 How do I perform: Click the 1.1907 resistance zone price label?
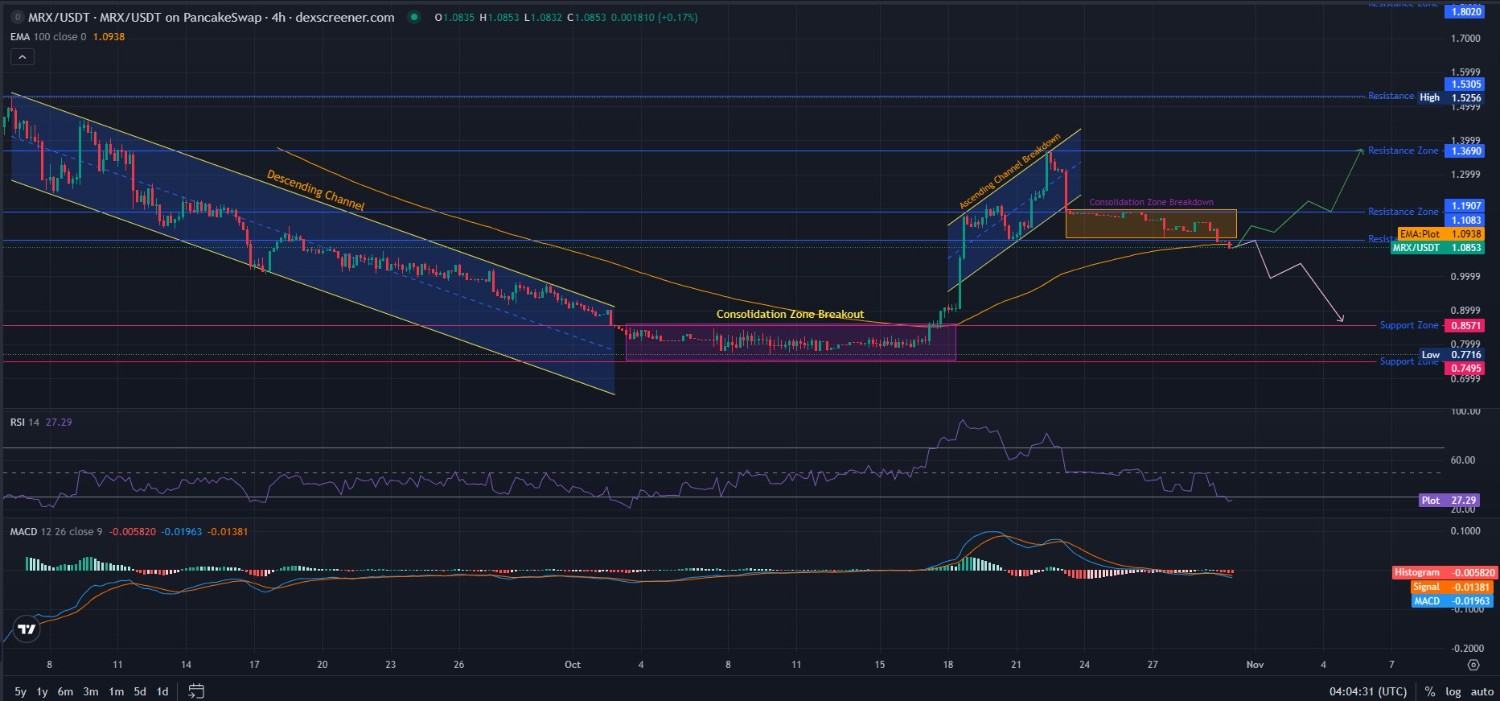pyautogui.click(x=1465, y=205)
